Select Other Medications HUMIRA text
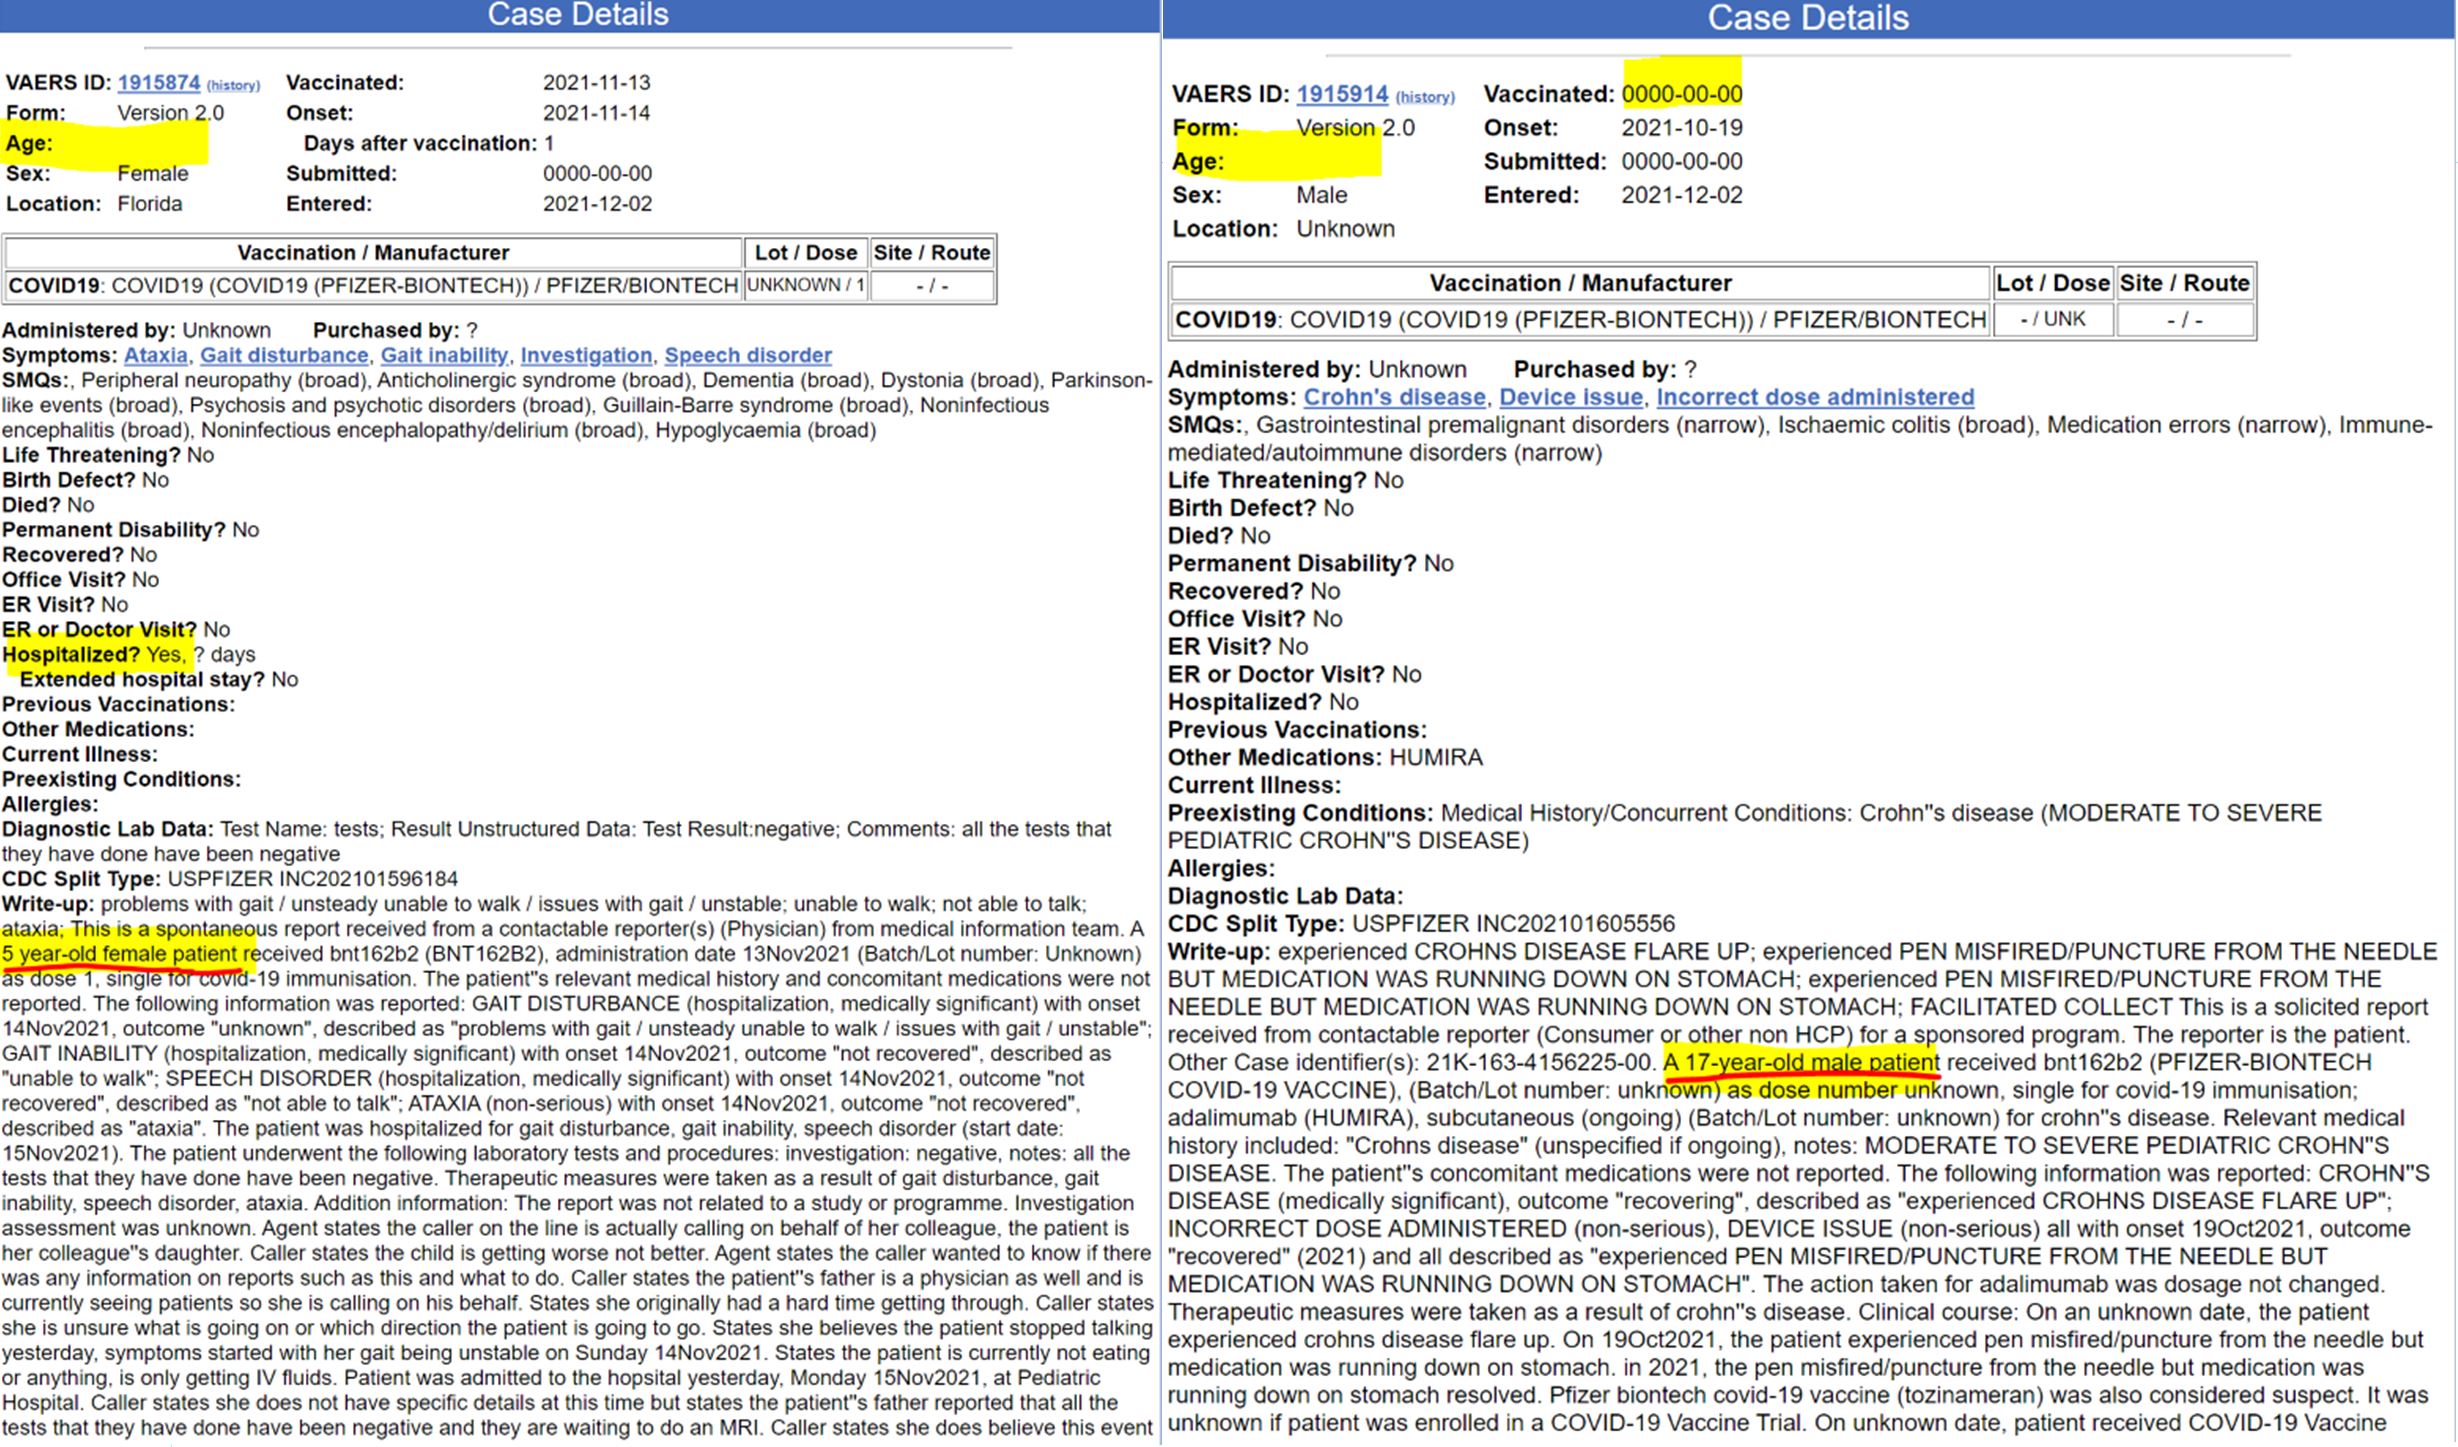This screenshot has width=2458, height=1447. (1325, 757)
